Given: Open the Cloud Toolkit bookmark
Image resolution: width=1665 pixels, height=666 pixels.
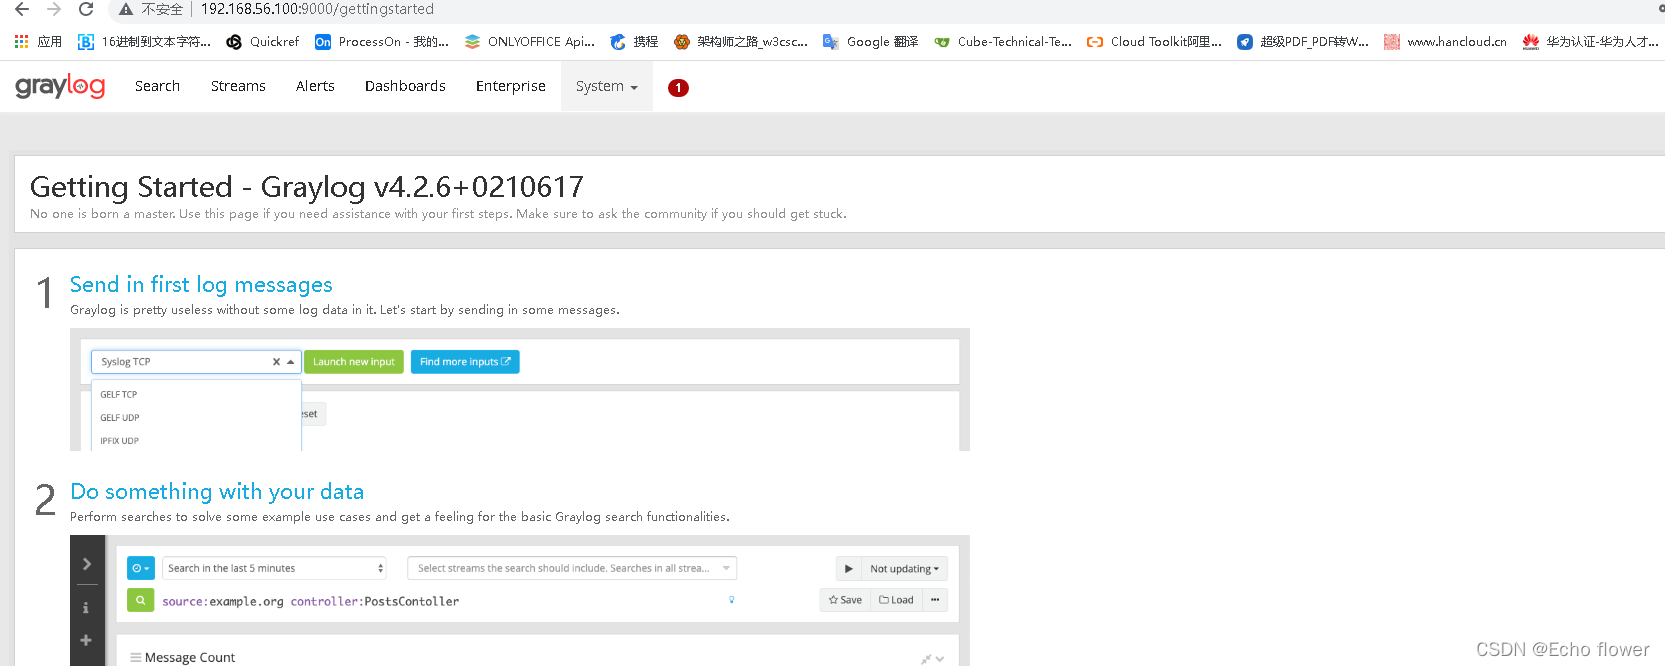Looking at the screenshot, I should pyautogui.click(x=1155, y=41).
